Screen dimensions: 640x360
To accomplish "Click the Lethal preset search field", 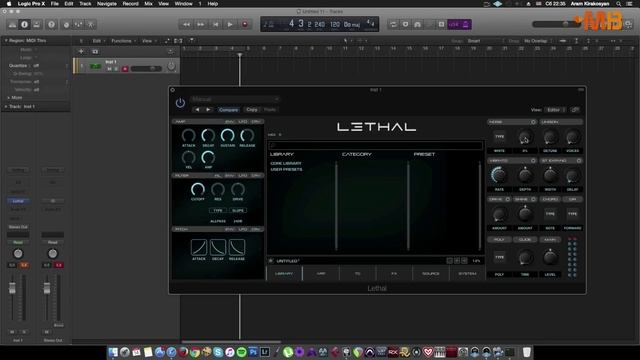I will 376,145.
